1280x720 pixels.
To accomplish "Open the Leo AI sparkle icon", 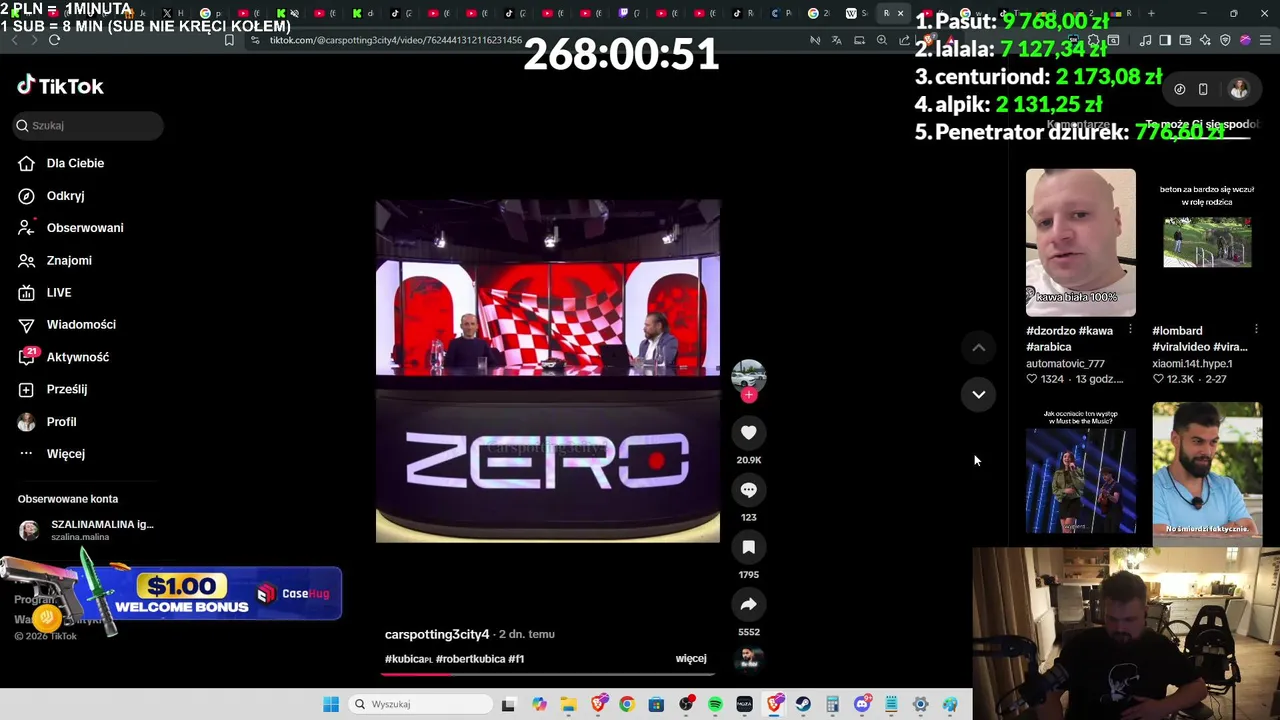I will coord(1205,40).
